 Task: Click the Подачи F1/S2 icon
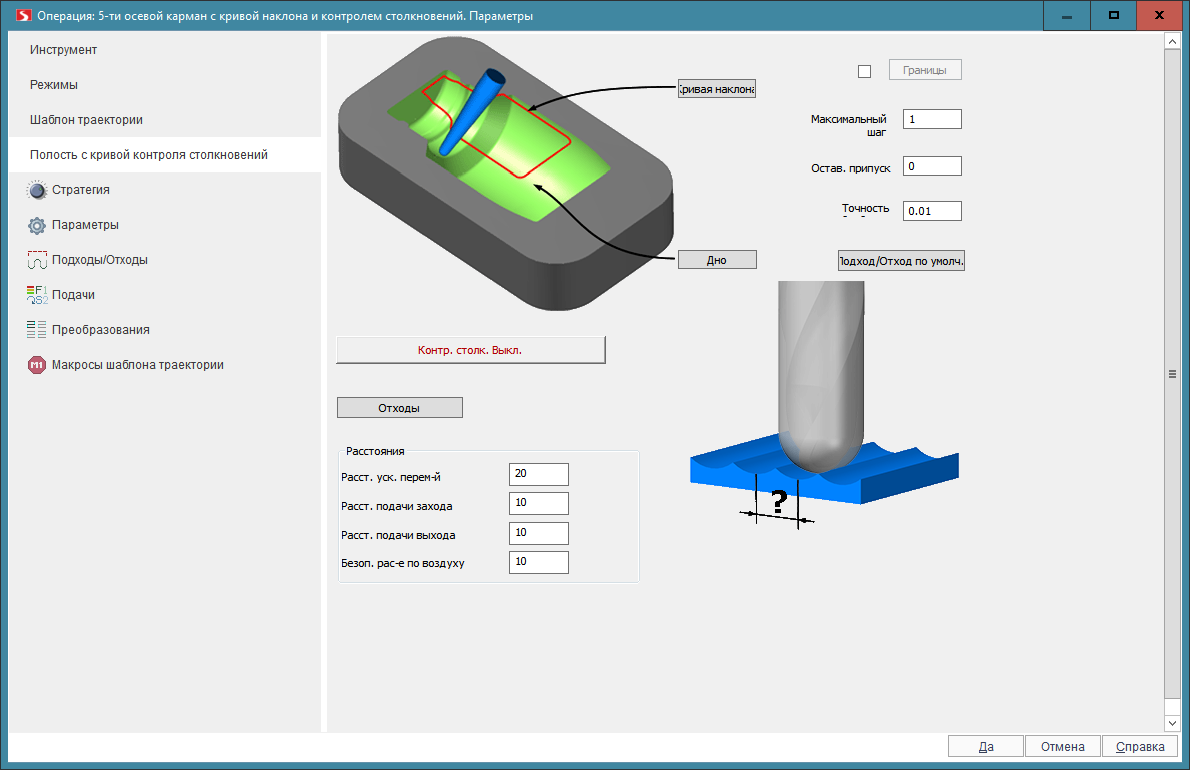(36, 295)
